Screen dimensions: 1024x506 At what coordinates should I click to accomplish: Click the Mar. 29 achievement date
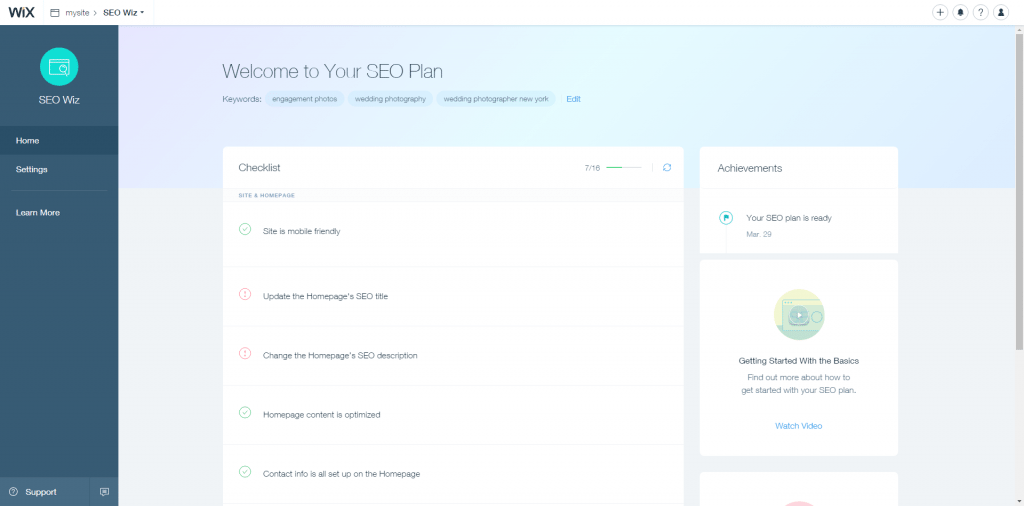759,234
